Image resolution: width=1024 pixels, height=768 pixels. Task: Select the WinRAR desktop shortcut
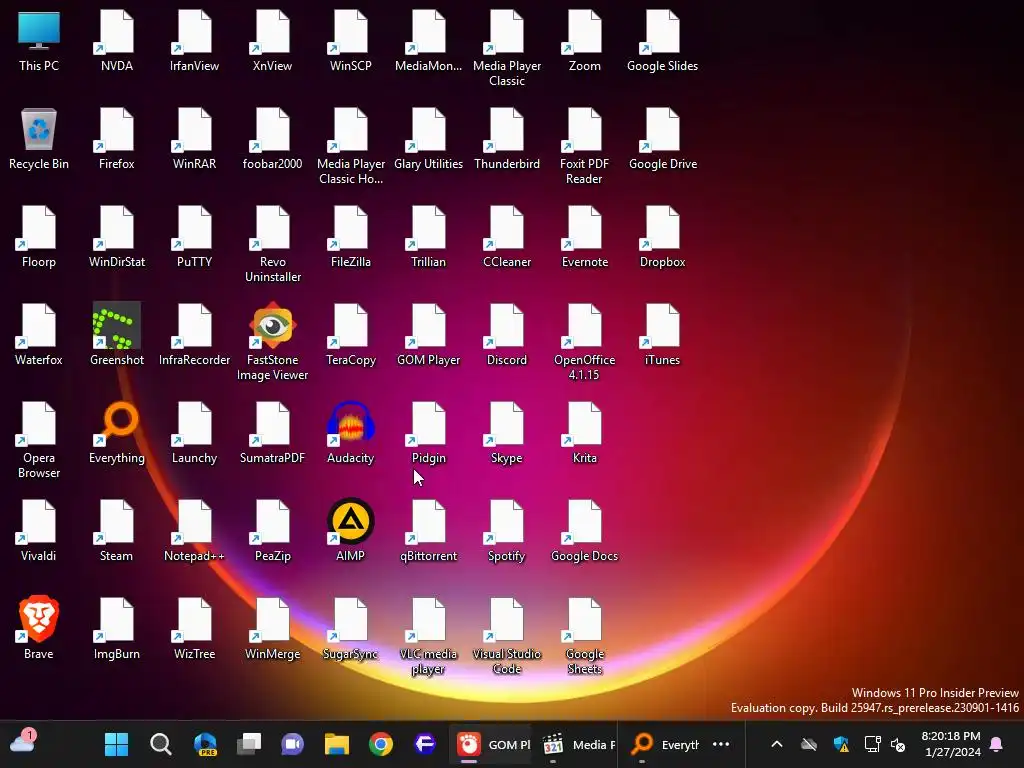195,138
